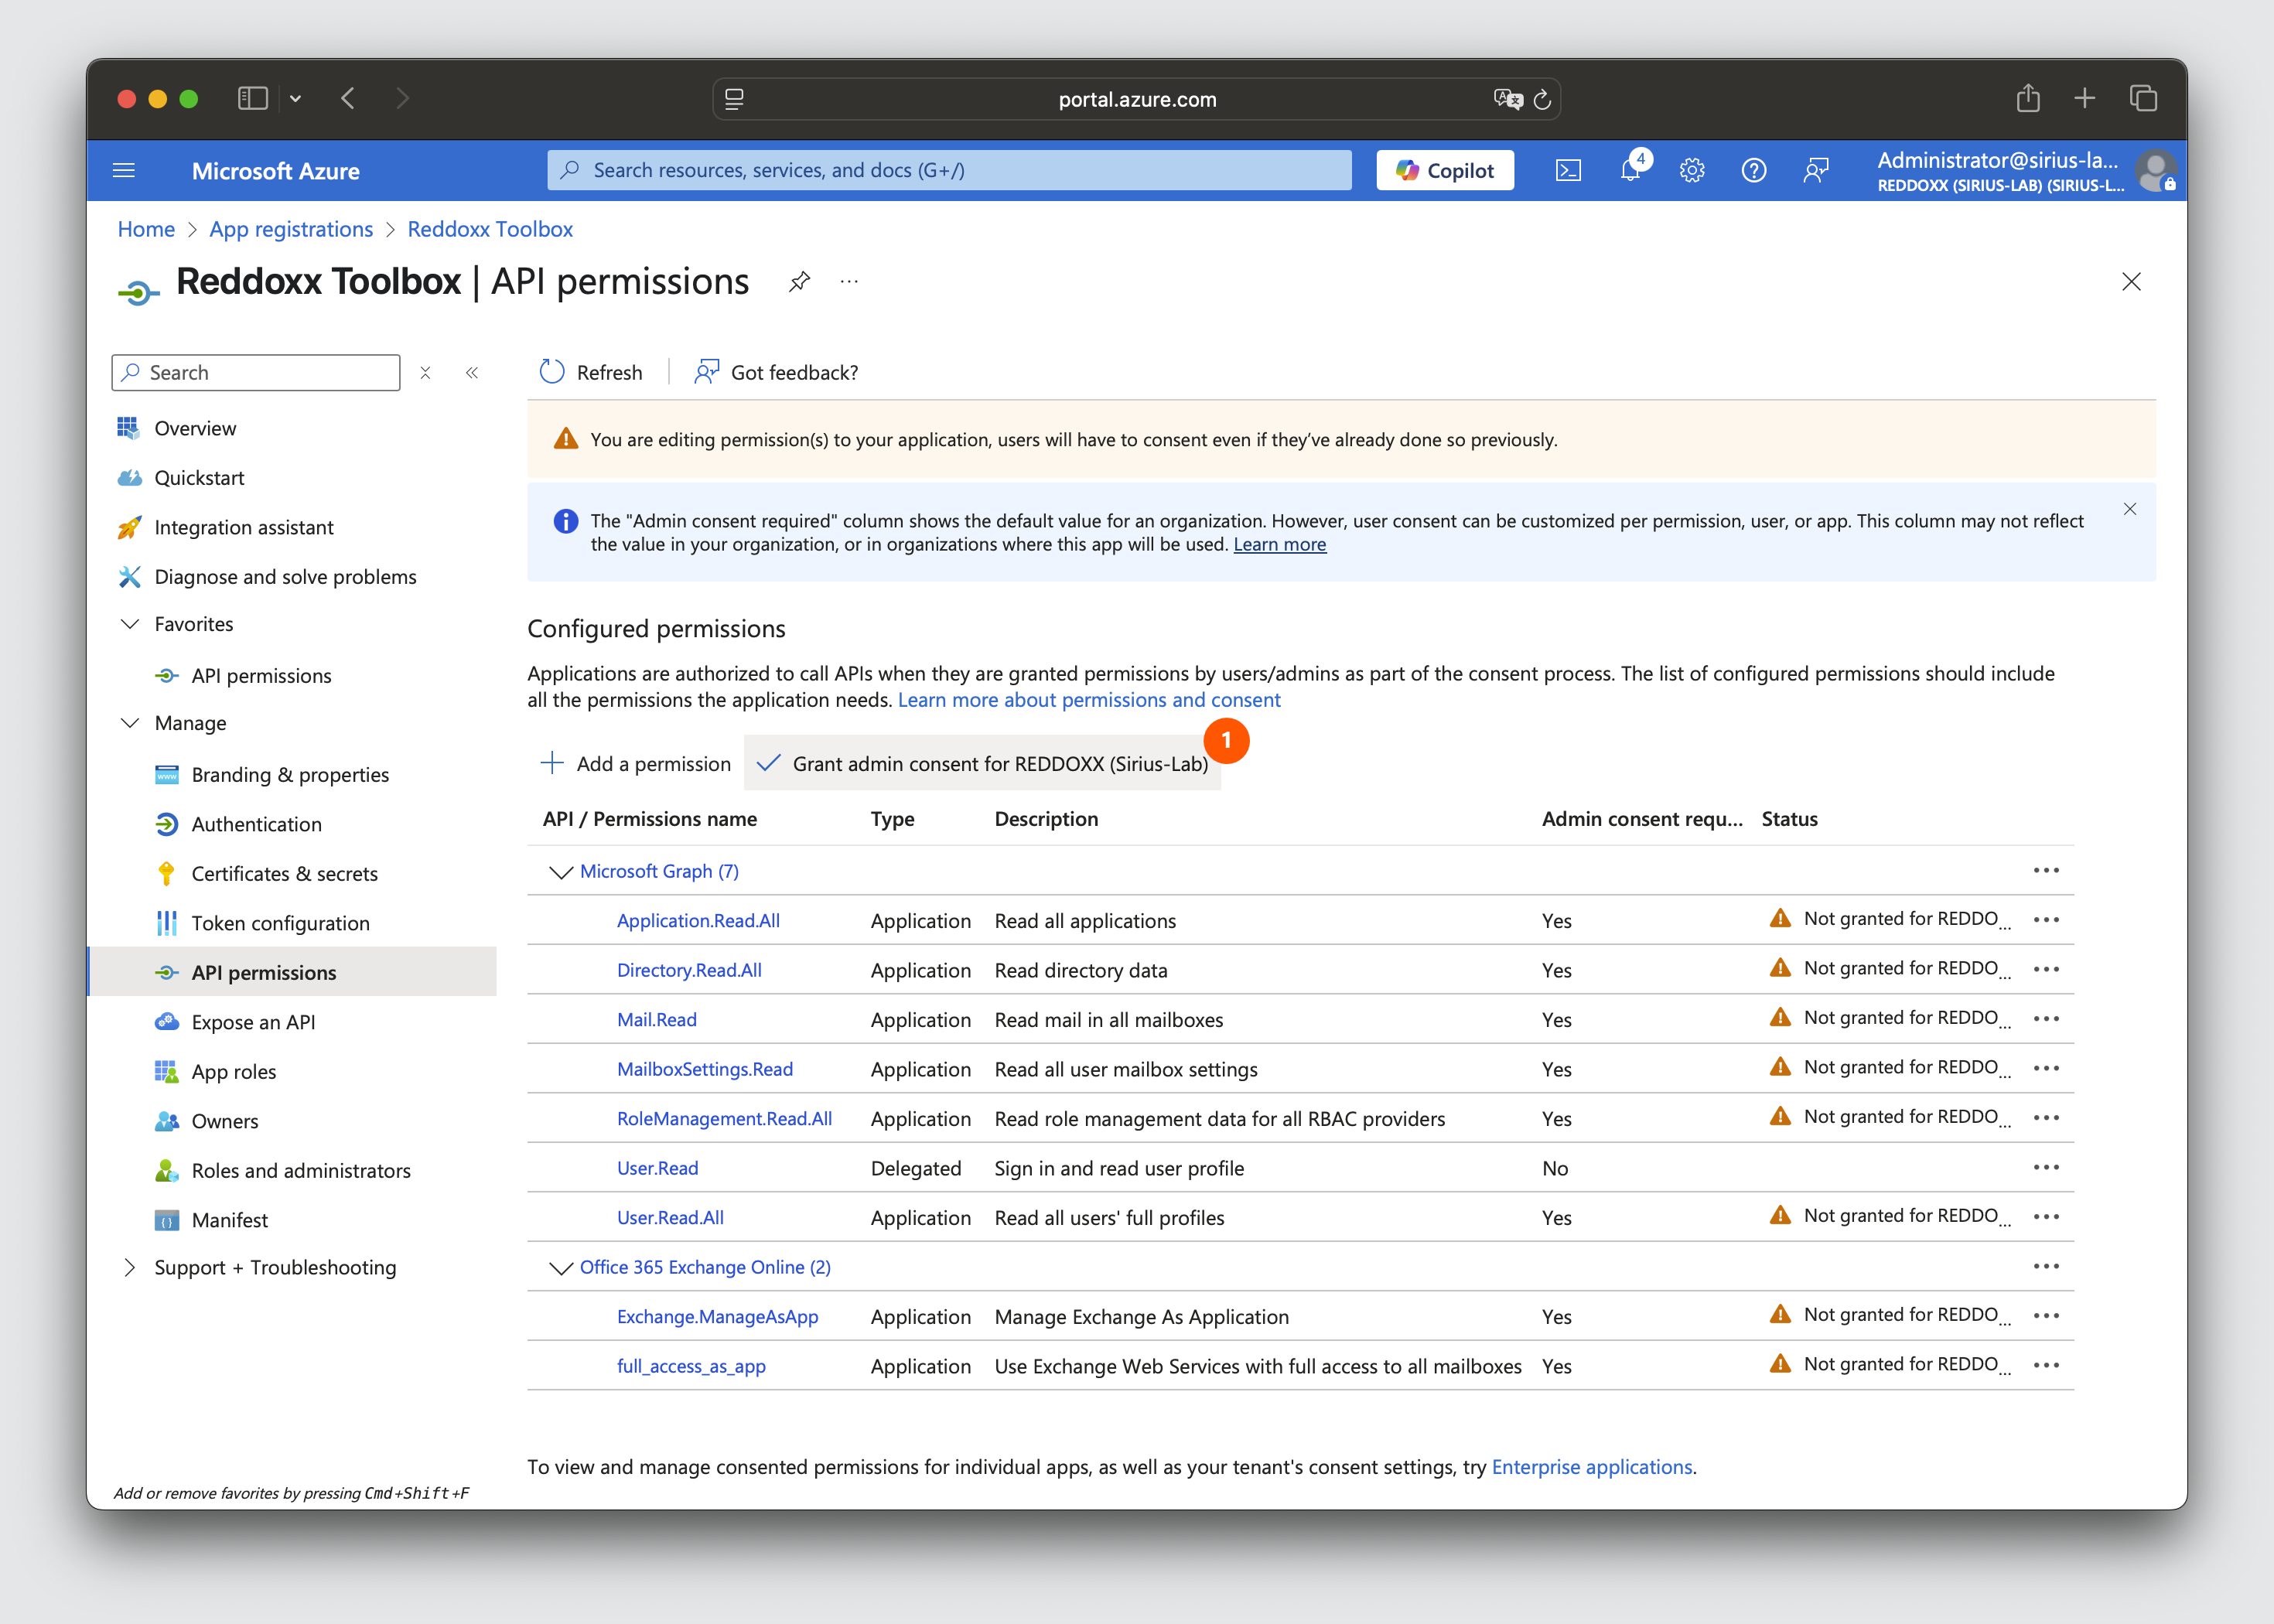
Task: Go to Home breadcrumb
Action: pyautogui.click(x=146, y=229)
